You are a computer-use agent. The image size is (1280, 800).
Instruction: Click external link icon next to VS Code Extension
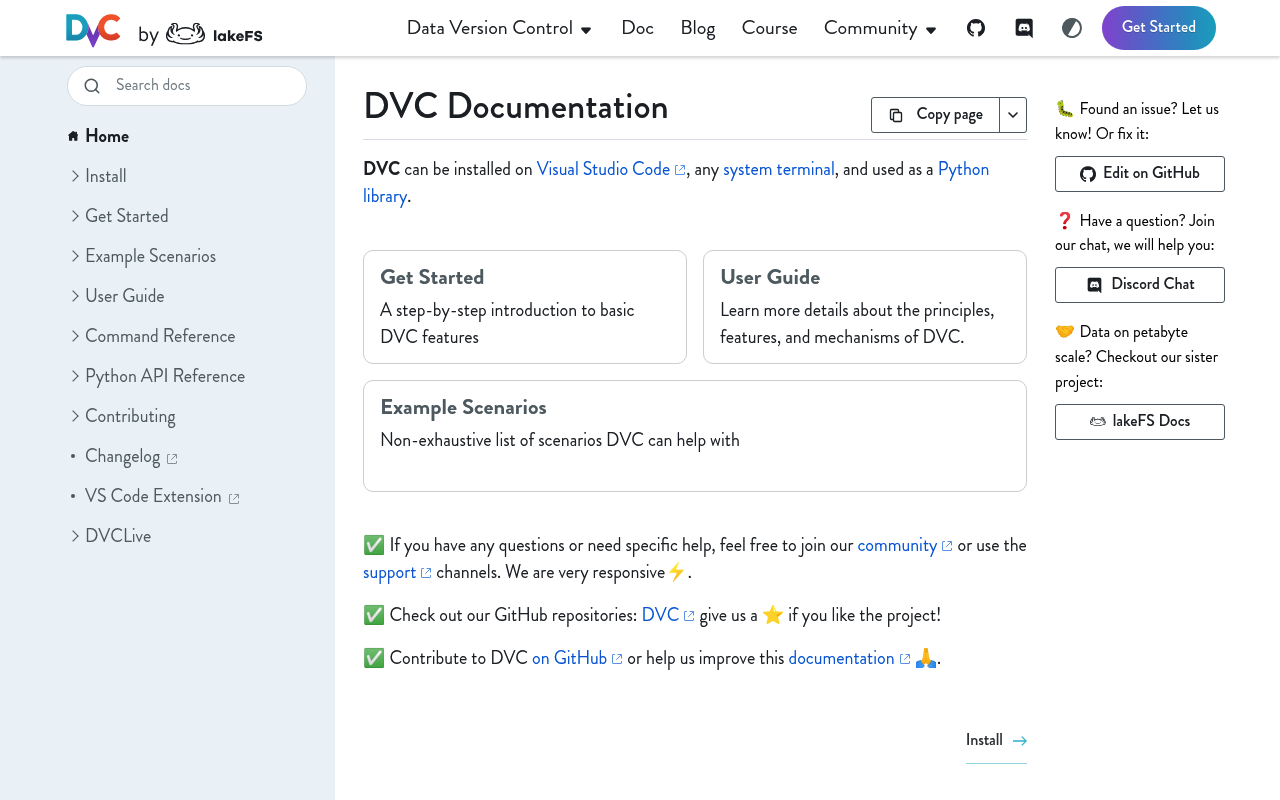point(234,499)
